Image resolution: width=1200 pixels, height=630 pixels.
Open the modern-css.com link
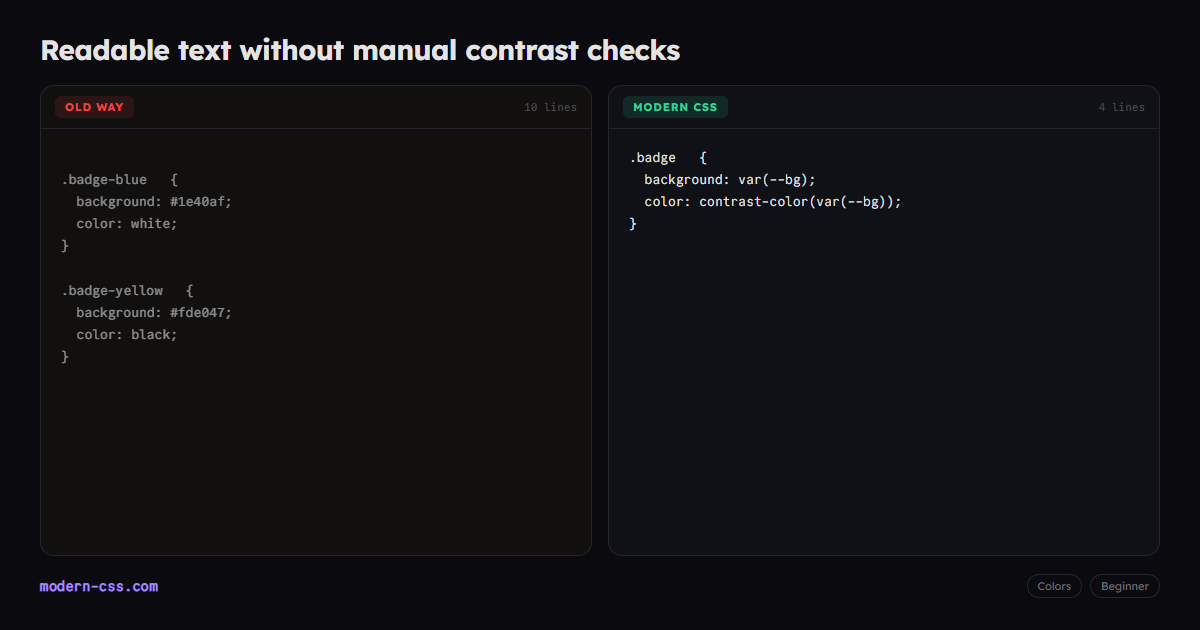99,586
